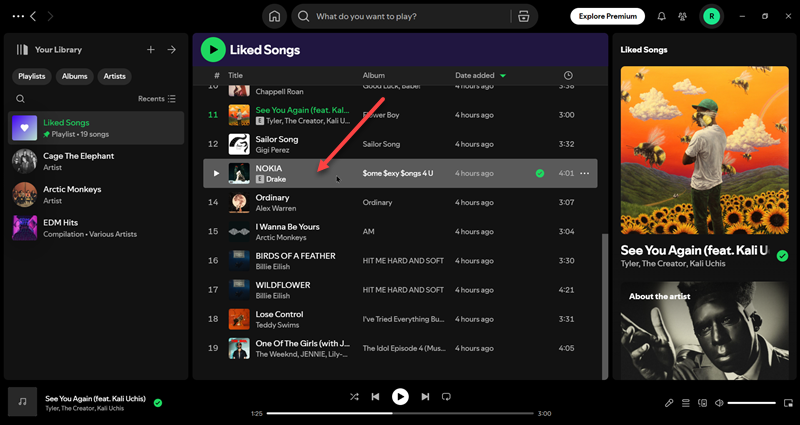This screenshot has width=800, height=425.
Task: Go back with the left arrow
Action: [x=33, y=16]
